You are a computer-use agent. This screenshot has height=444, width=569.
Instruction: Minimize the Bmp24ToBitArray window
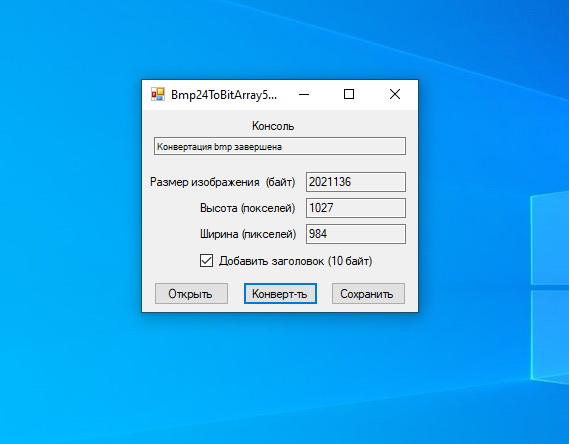(304, 94)
